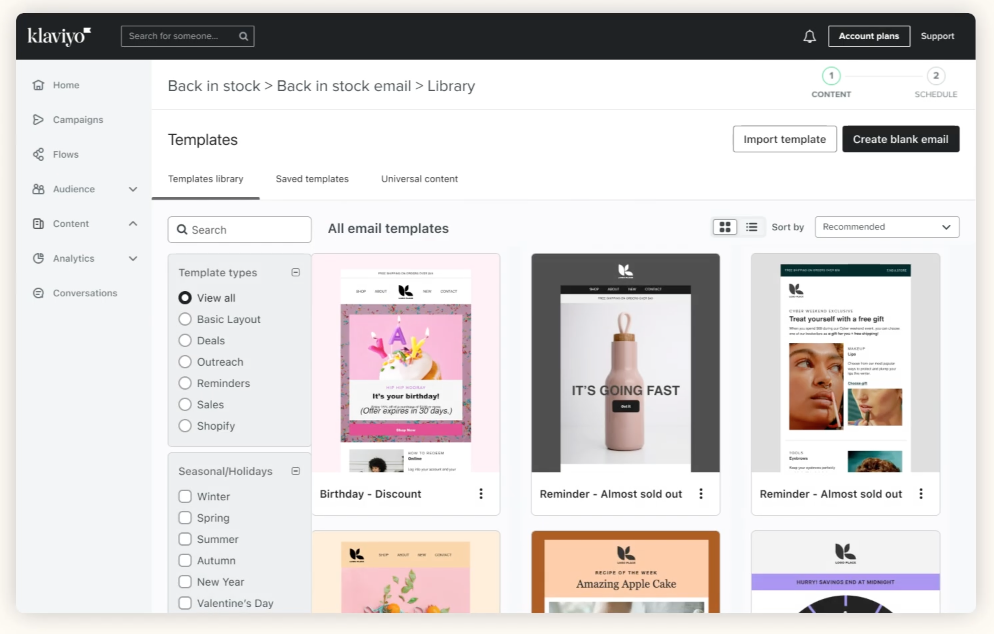
Task: Expand the Audience sidebar chevron
Action: point(133,189)
